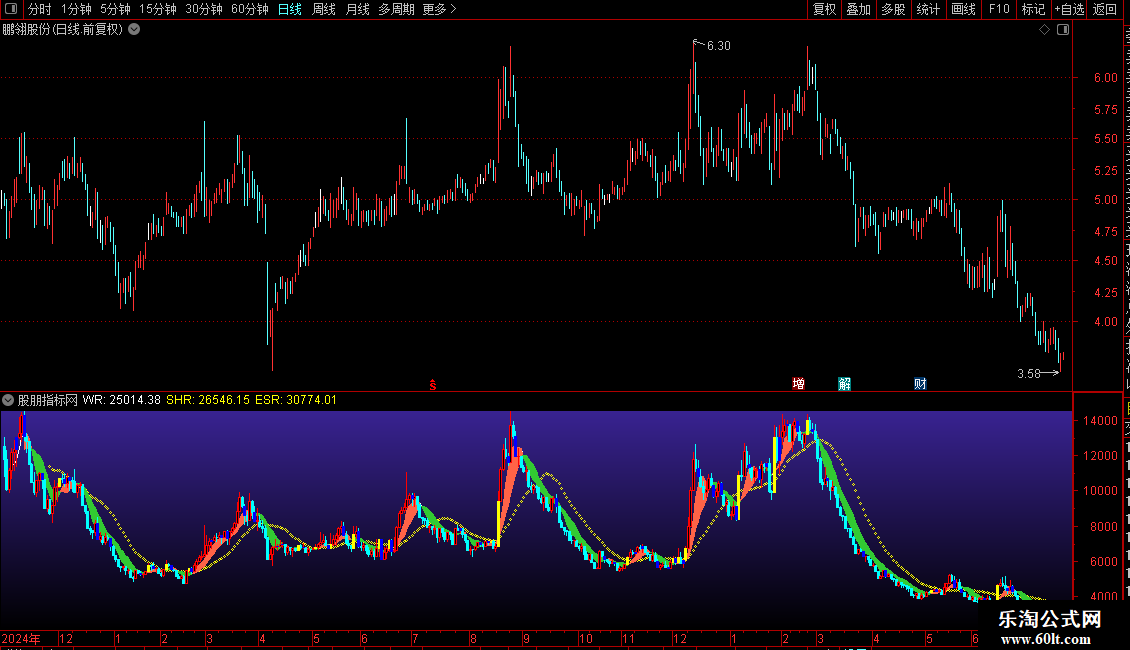The width and height of the screenshot is (1130, 650).
Task: Select the 日线 daily chart tab
Action: [290, 9]
